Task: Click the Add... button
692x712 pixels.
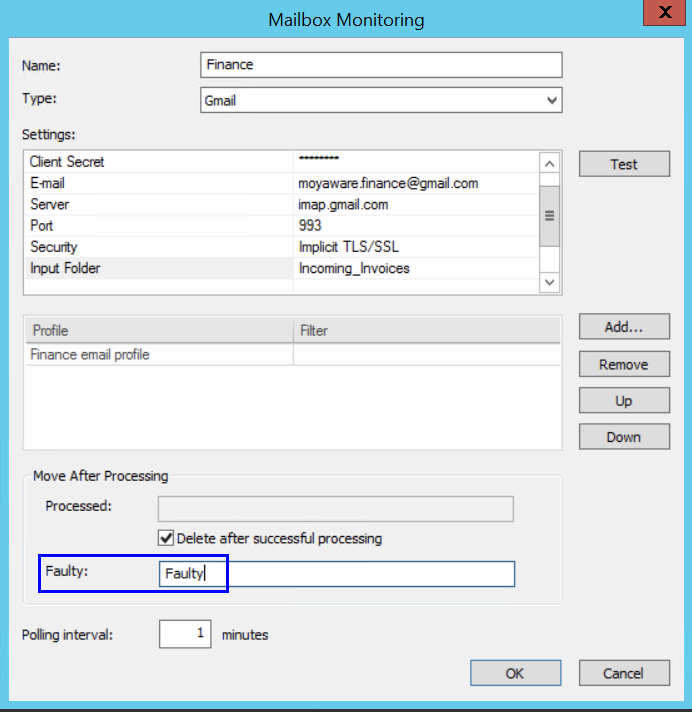Action: click(624, 327)
